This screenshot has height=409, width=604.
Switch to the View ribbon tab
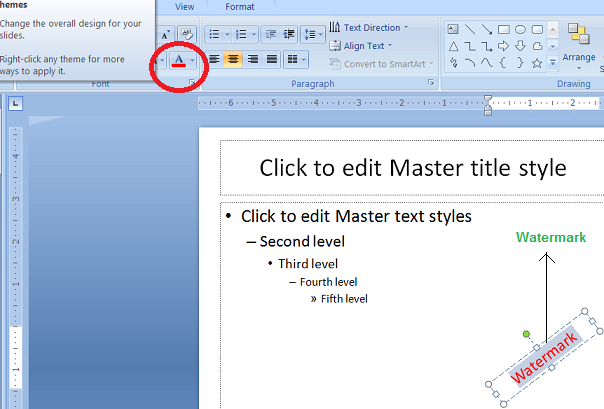[185, 7]
